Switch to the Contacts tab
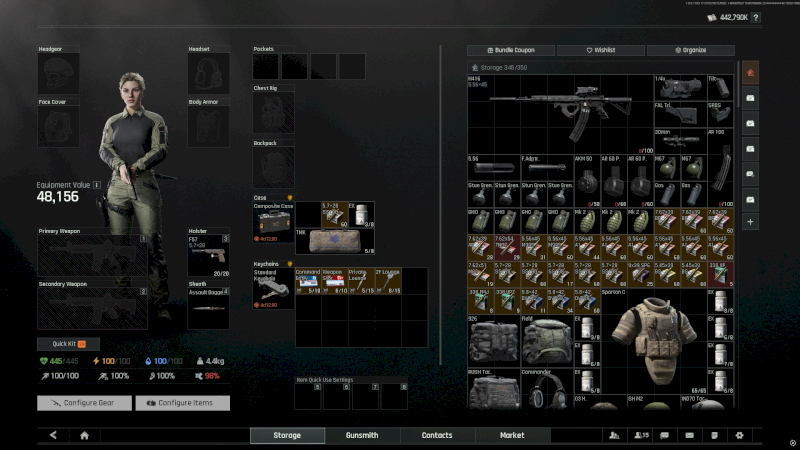This screenshot has width=800, height=450. pyautogui.click(x=437, y=435)
